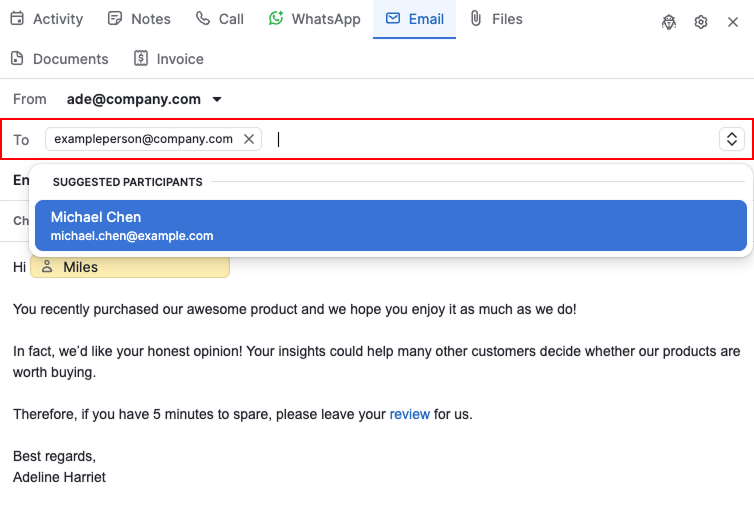Image resolution: width=754 pixels, height=520 pixels.
Task: Open the WhatsApp tab icon
Action: (x=276, y=18)
